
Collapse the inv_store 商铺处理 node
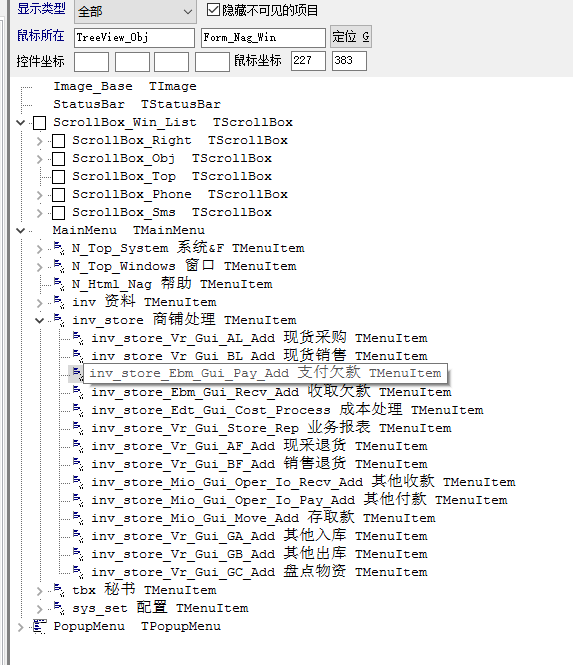(x=39, y=320)
